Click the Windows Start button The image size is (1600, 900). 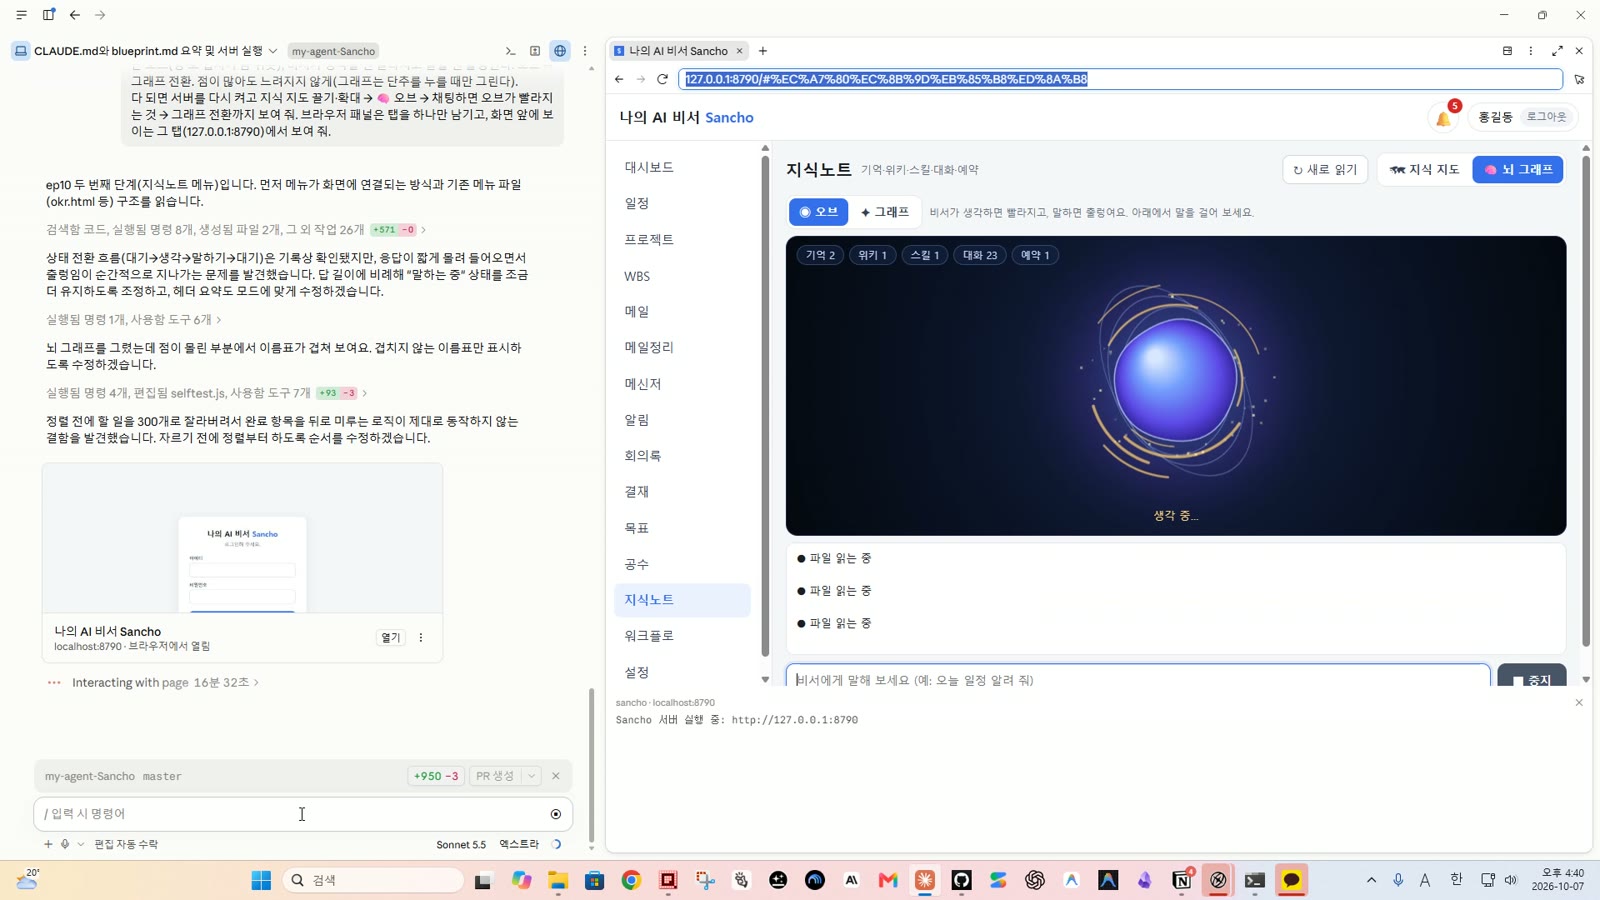point(261,880)
